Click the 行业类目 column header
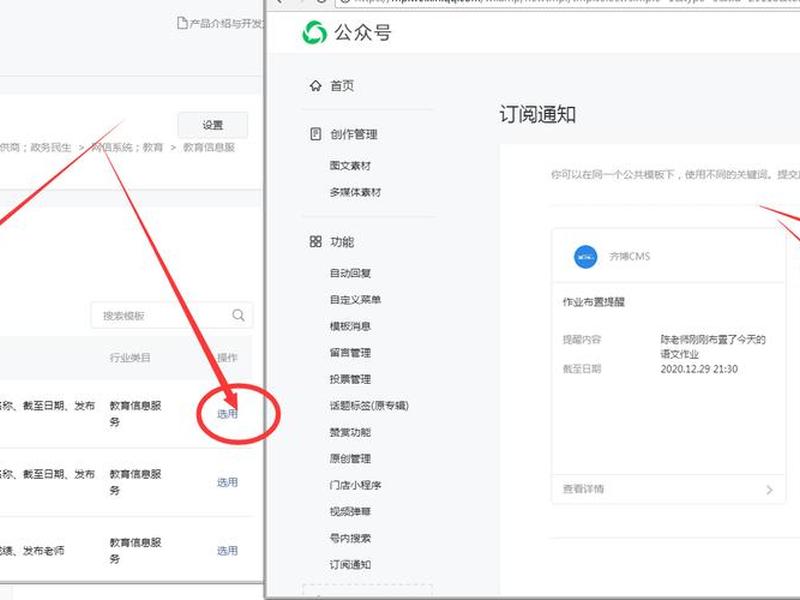The height and width of the screenshot is (600, 800). pyautogui.click(x=130, y=357)
